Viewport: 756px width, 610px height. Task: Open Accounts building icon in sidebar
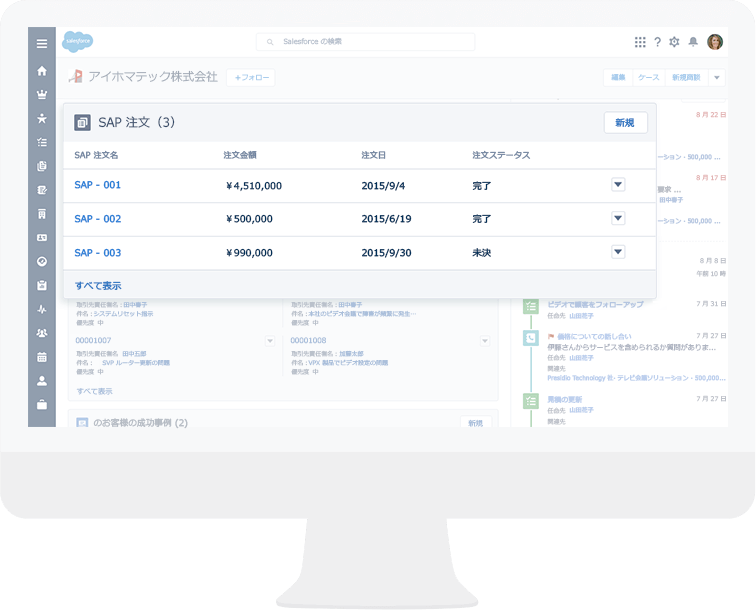click(42, 214)
